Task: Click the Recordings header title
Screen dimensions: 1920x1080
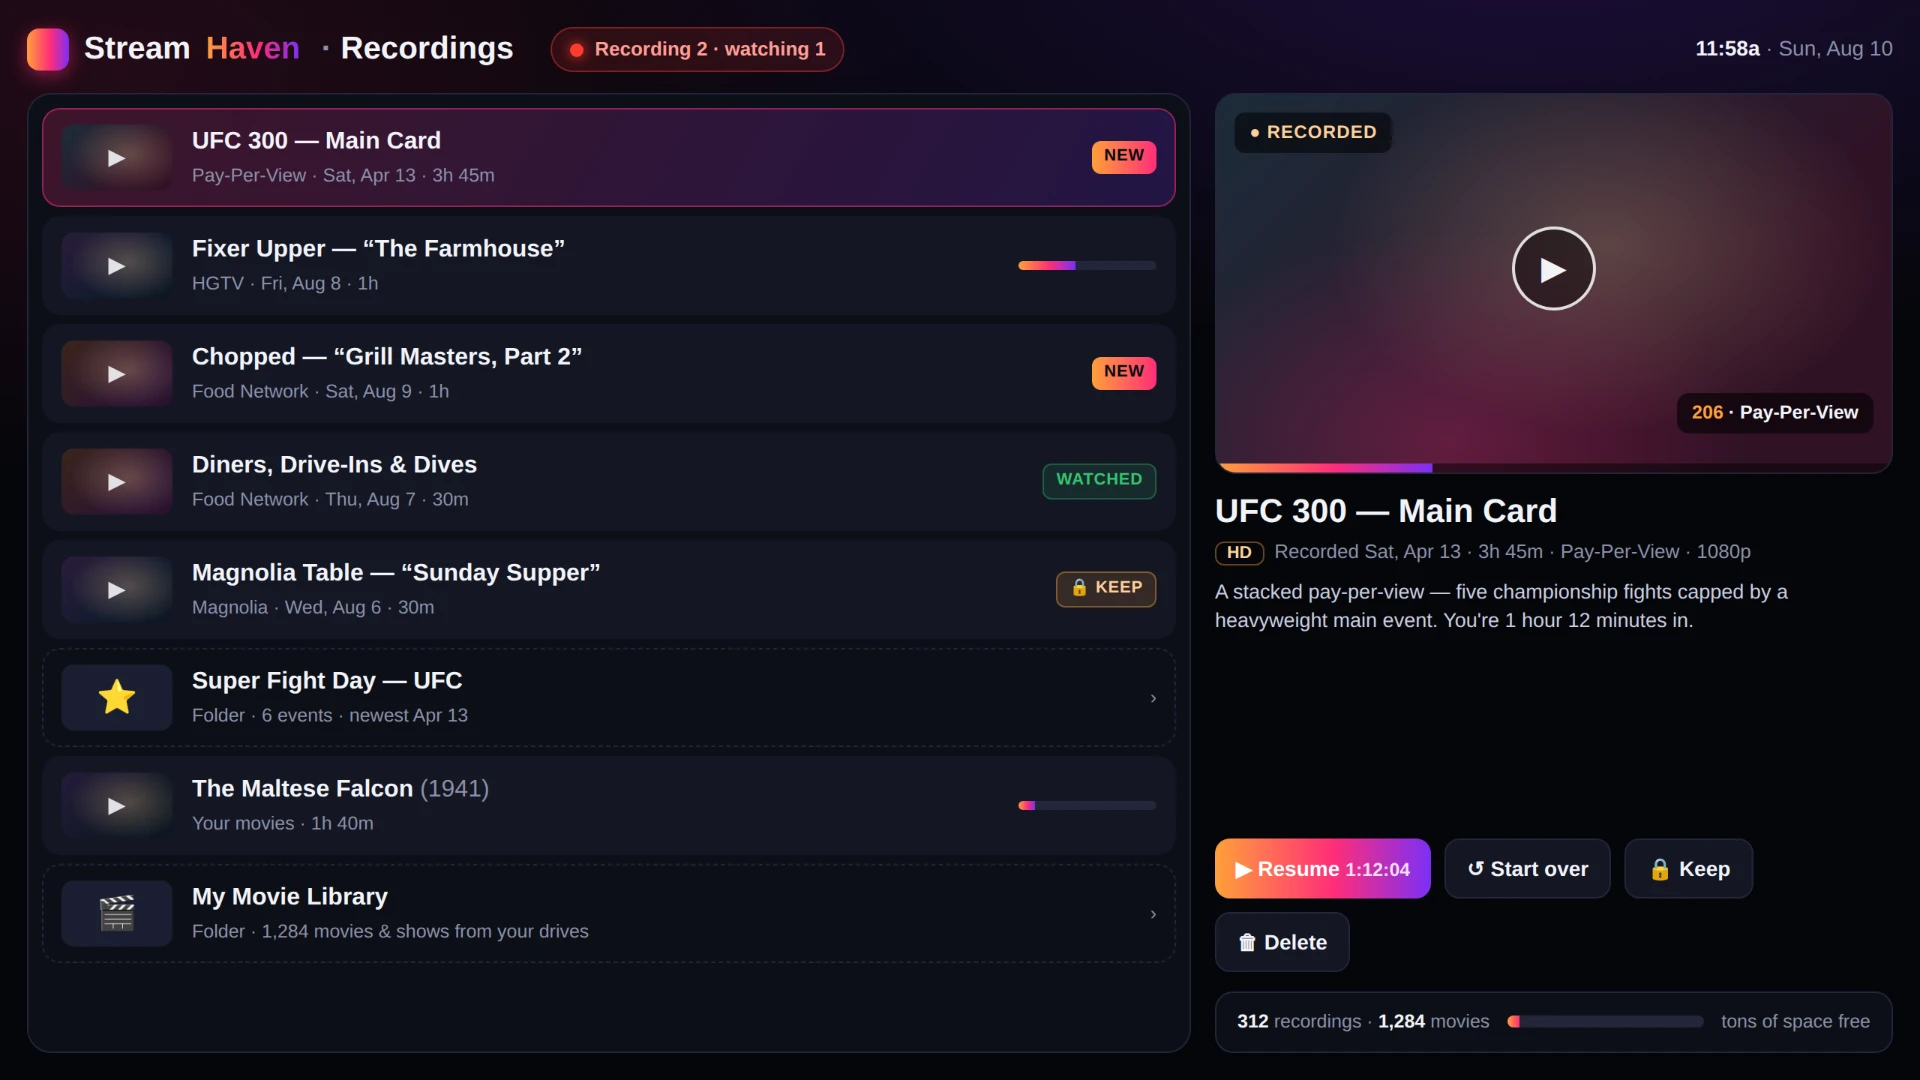Action: 427,49
